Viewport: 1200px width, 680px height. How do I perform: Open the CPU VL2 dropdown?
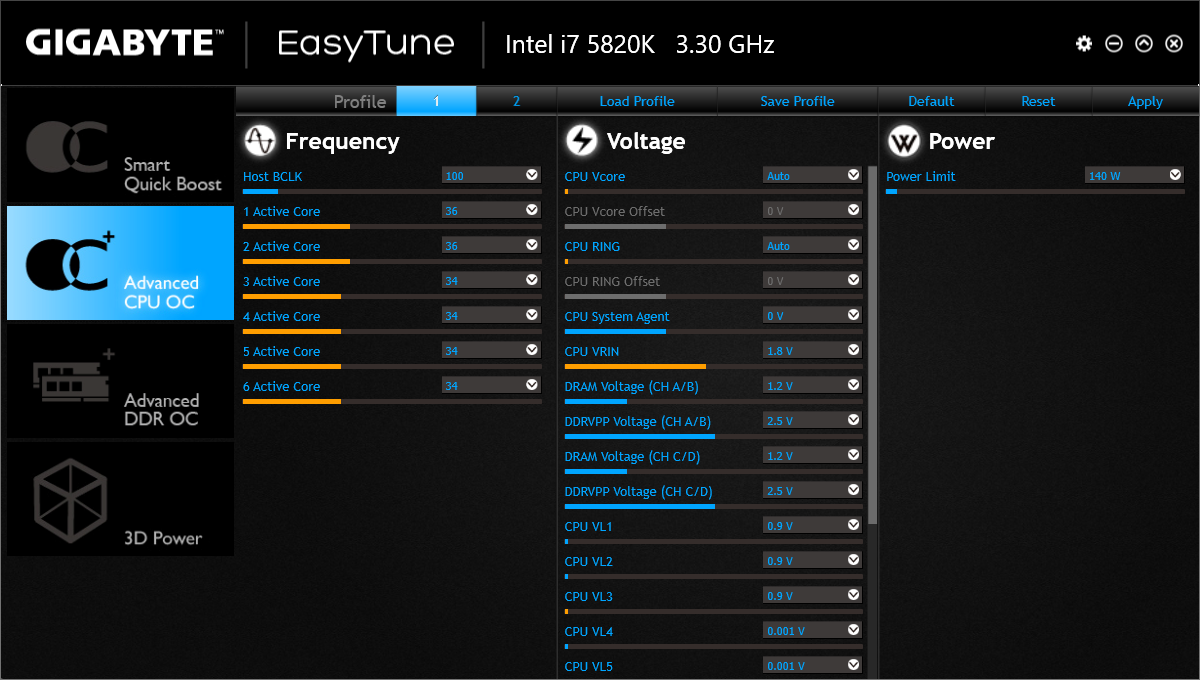[812, 560]
